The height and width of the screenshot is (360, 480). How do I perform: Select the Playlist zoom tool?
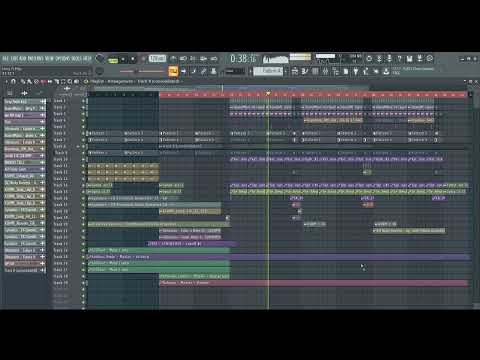pos(70,81)
